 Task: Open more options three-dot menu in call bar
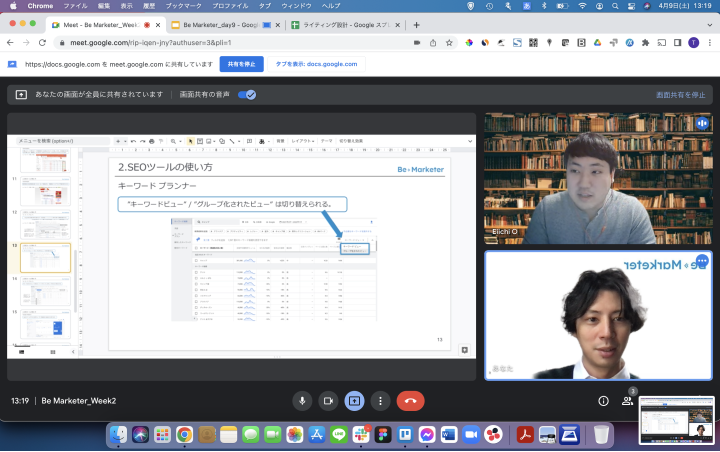(380, 400)
